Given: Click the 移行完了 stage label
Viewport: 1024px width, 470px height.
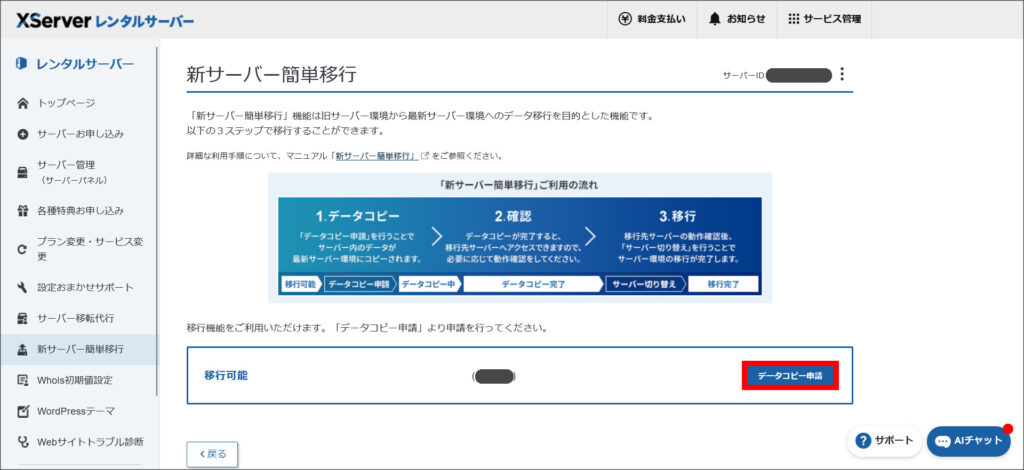Looking at the screenshot, I should (x=724, y=284).
